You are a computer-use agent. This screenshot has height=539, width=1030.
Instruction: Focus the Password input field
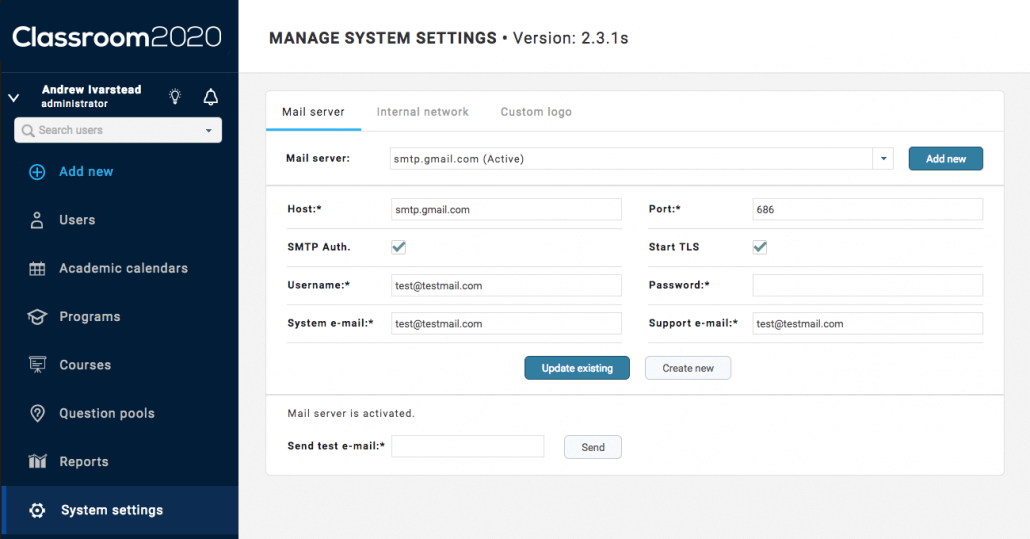click(x=867, y=285)
